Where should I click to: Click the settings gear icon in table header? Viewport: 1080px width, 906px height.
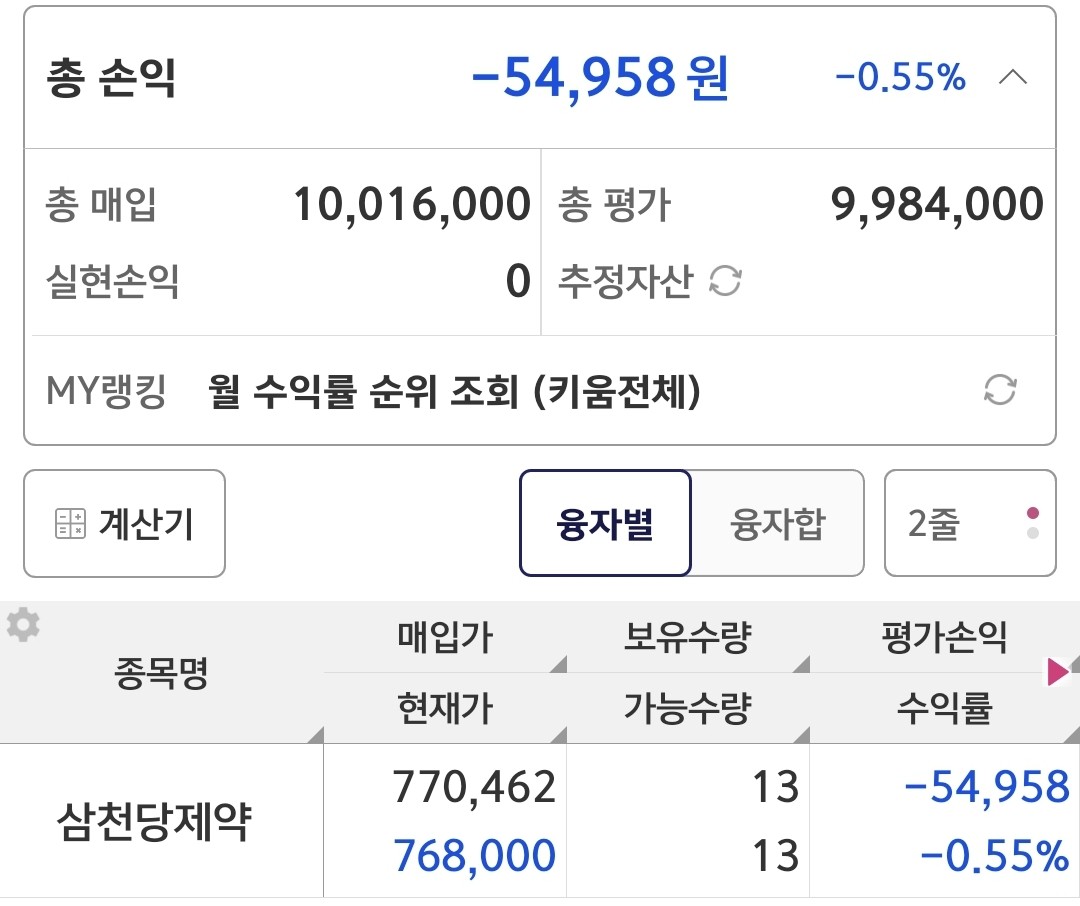coord(23,626)
